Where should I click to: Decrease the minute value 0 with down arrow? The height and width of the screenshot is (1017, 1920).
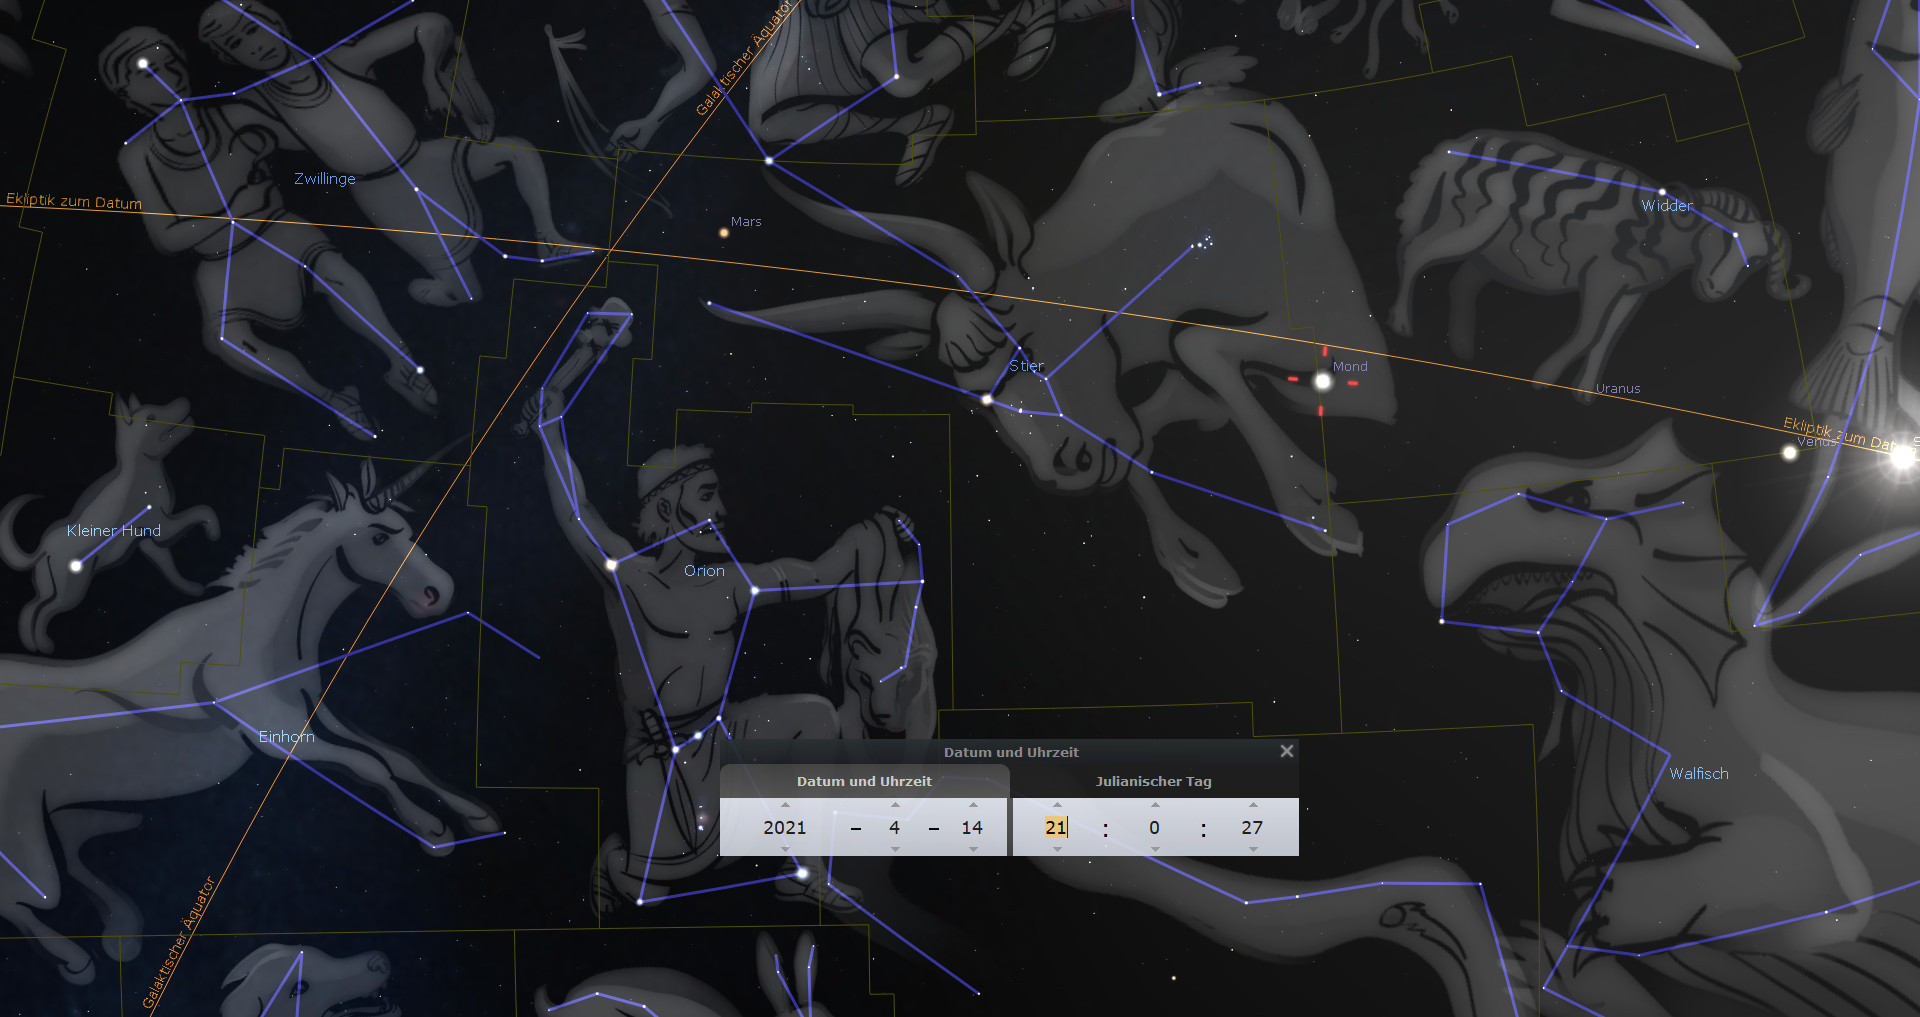(x=1155, y=849)
